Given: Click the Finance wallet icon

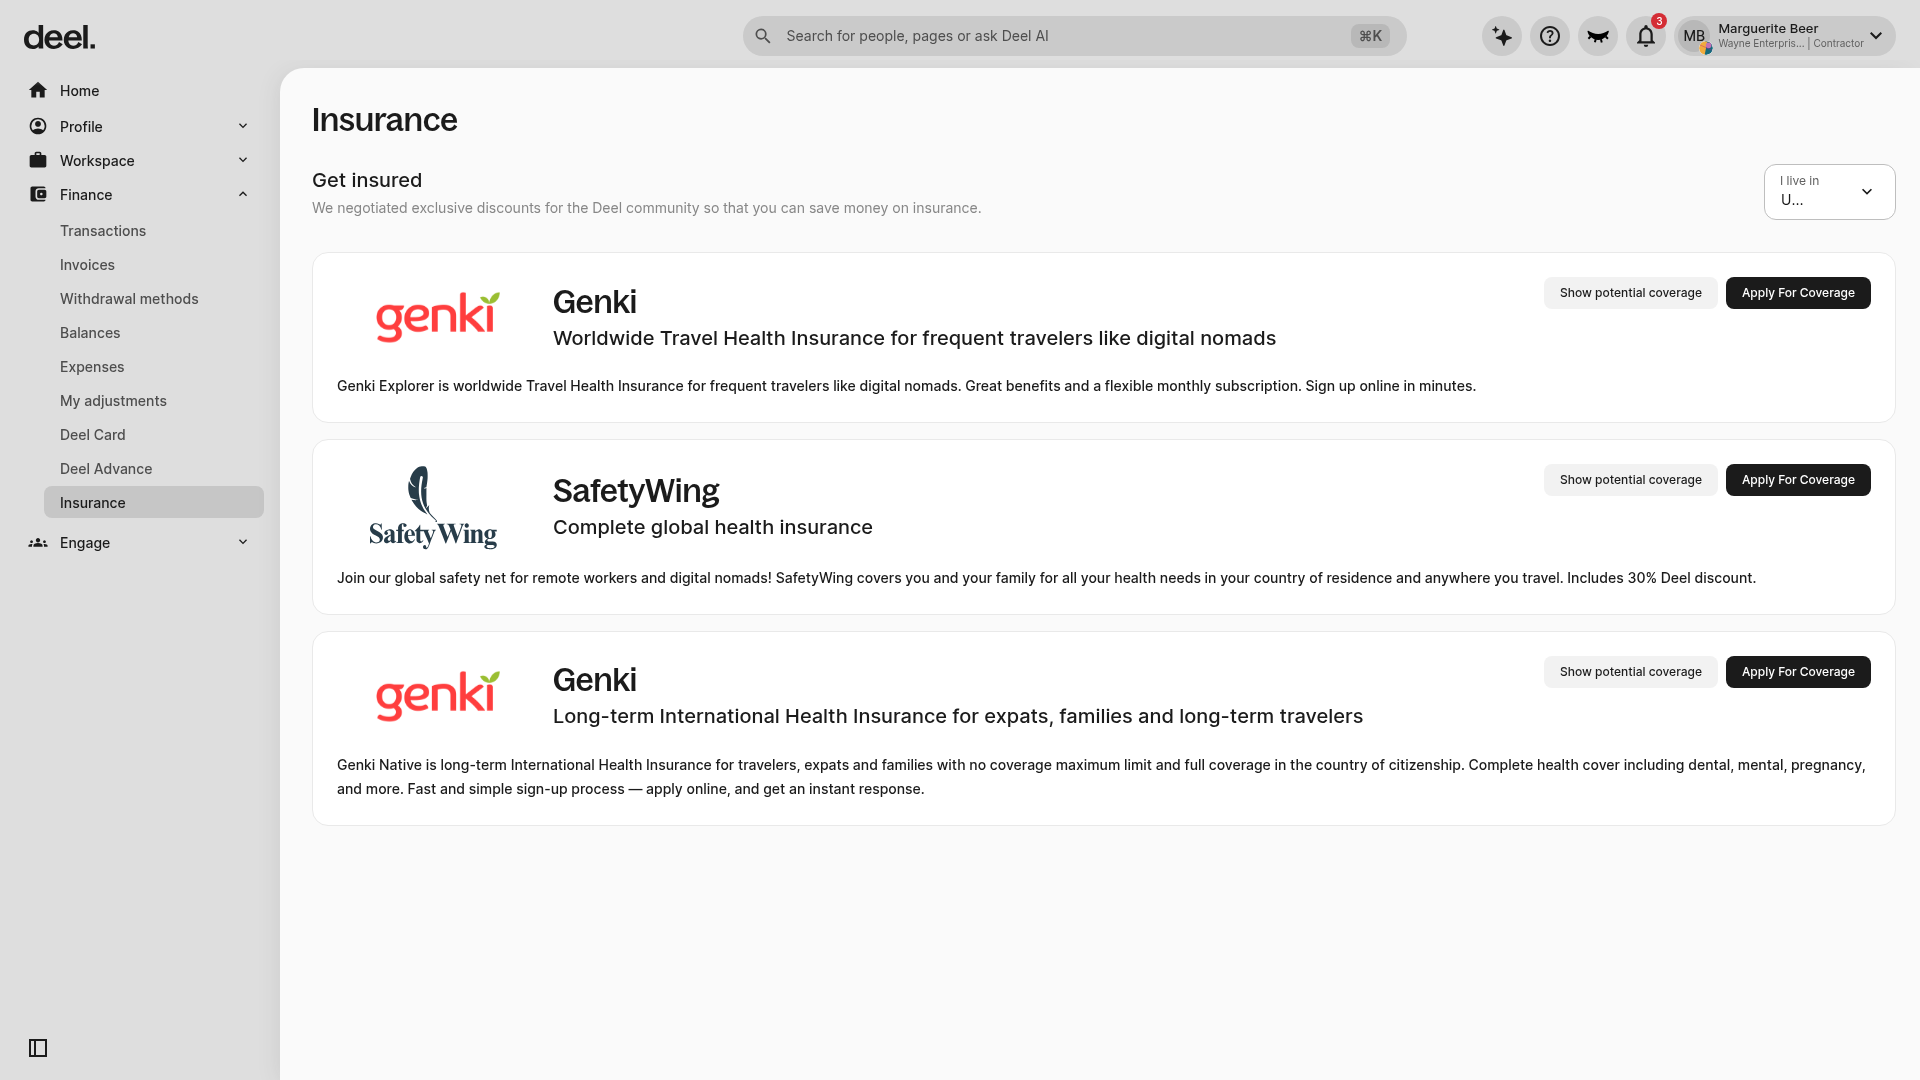Looking at the screenshot, I should pos(38,195).
